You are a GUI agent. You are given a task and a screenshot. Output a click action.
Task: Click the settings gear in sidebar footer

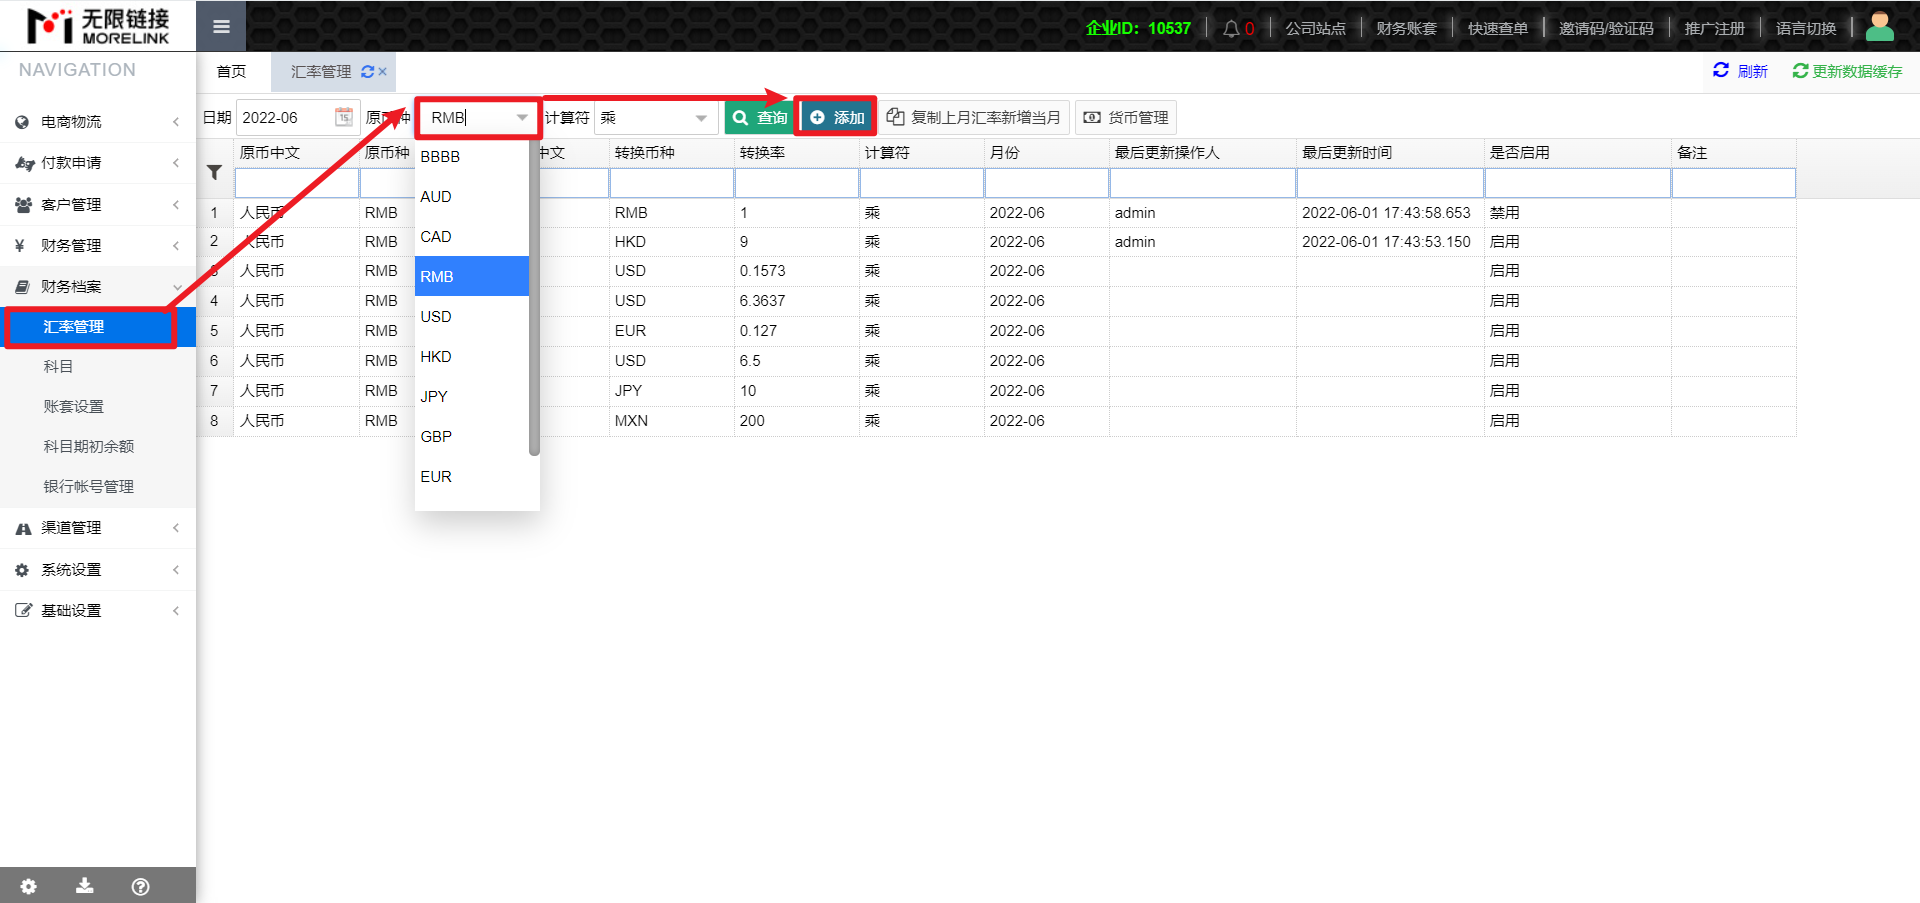coord(28,886)
